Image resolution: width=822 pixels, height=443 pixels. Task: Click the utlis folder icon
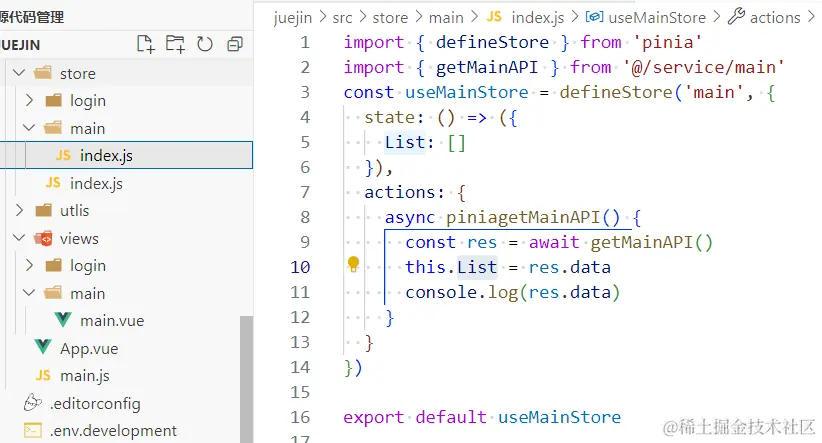click(43, 210)
